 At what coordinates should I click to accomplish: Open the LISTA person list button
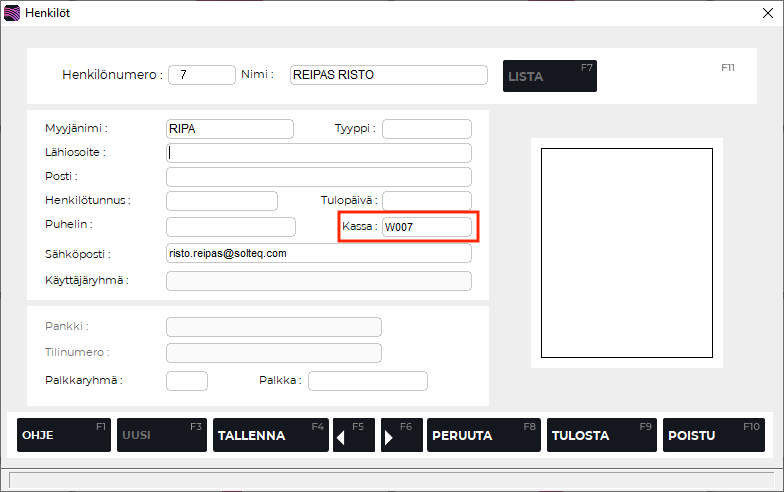[549, 76]
